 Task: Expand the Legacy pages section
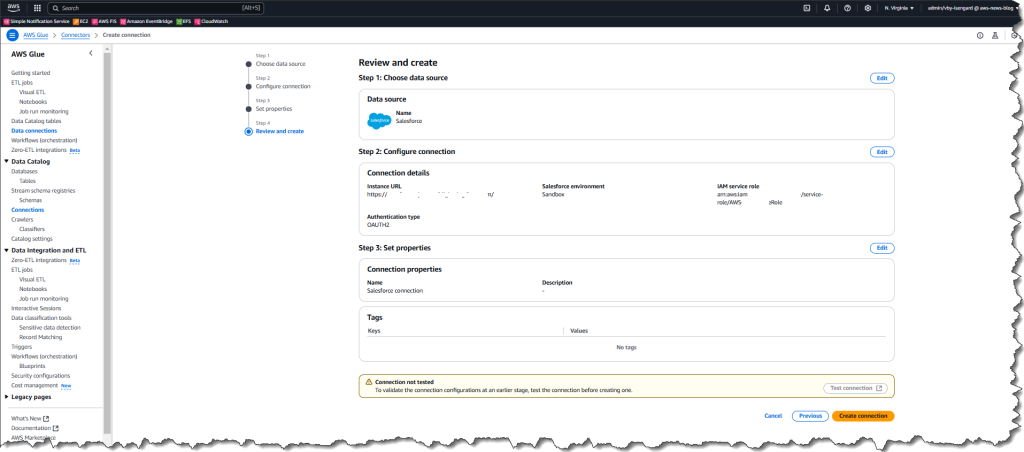[x=6, y=396]
